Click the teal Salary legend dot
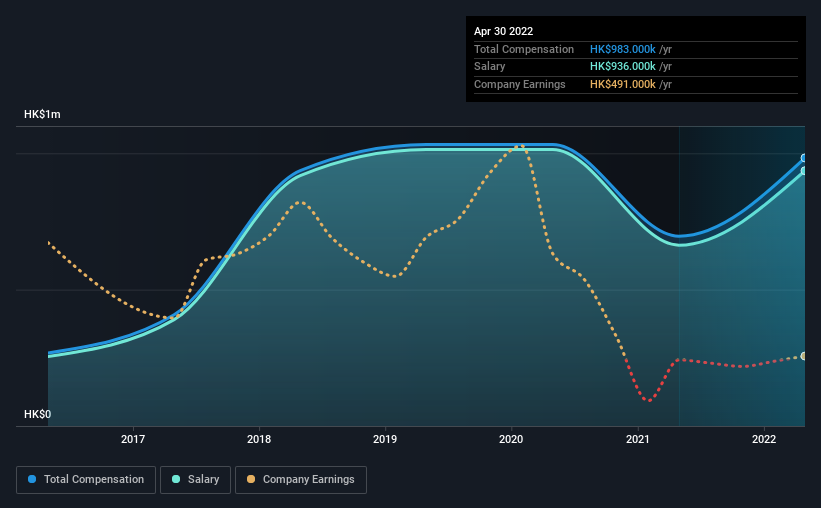Image resolution: width=821 pixels, height=508 pixels. (176, 479)
